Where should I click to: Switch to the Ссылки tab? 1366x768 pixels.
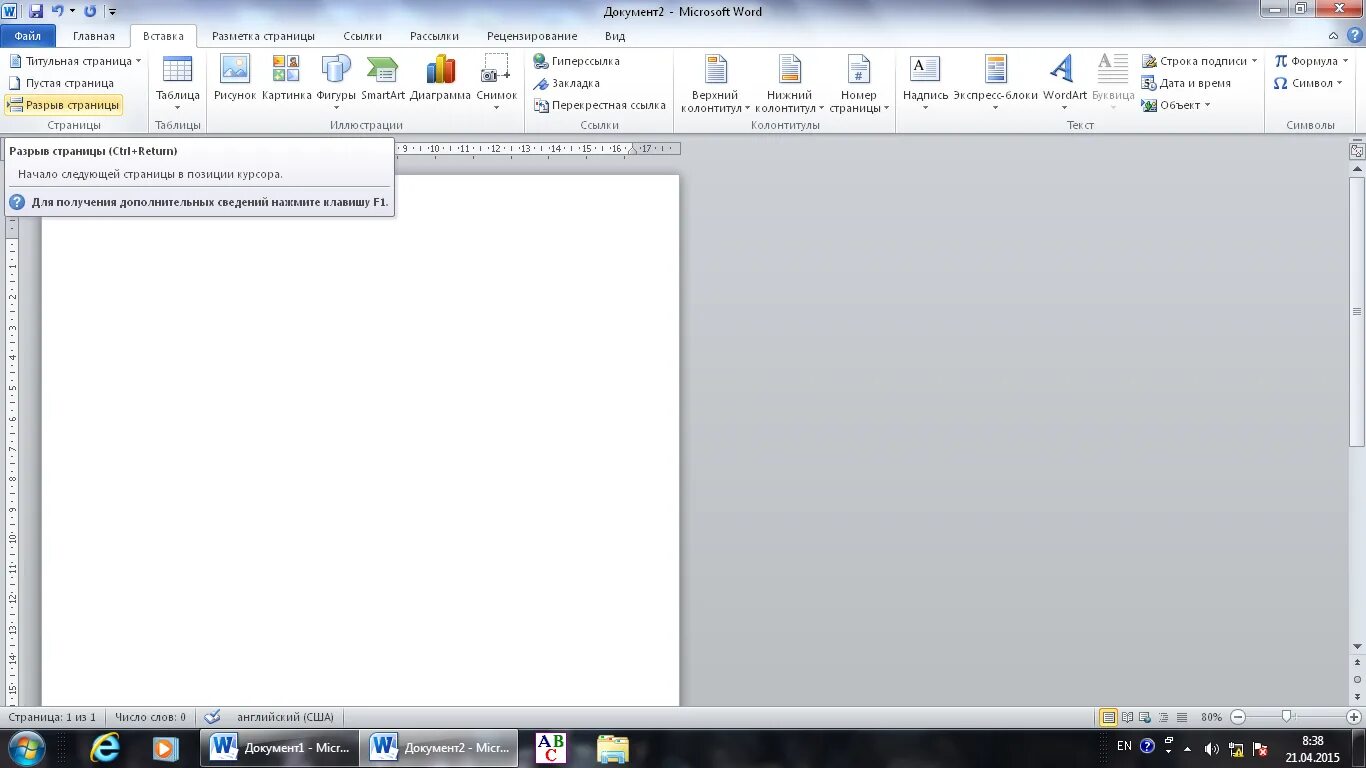coord(363,36)
